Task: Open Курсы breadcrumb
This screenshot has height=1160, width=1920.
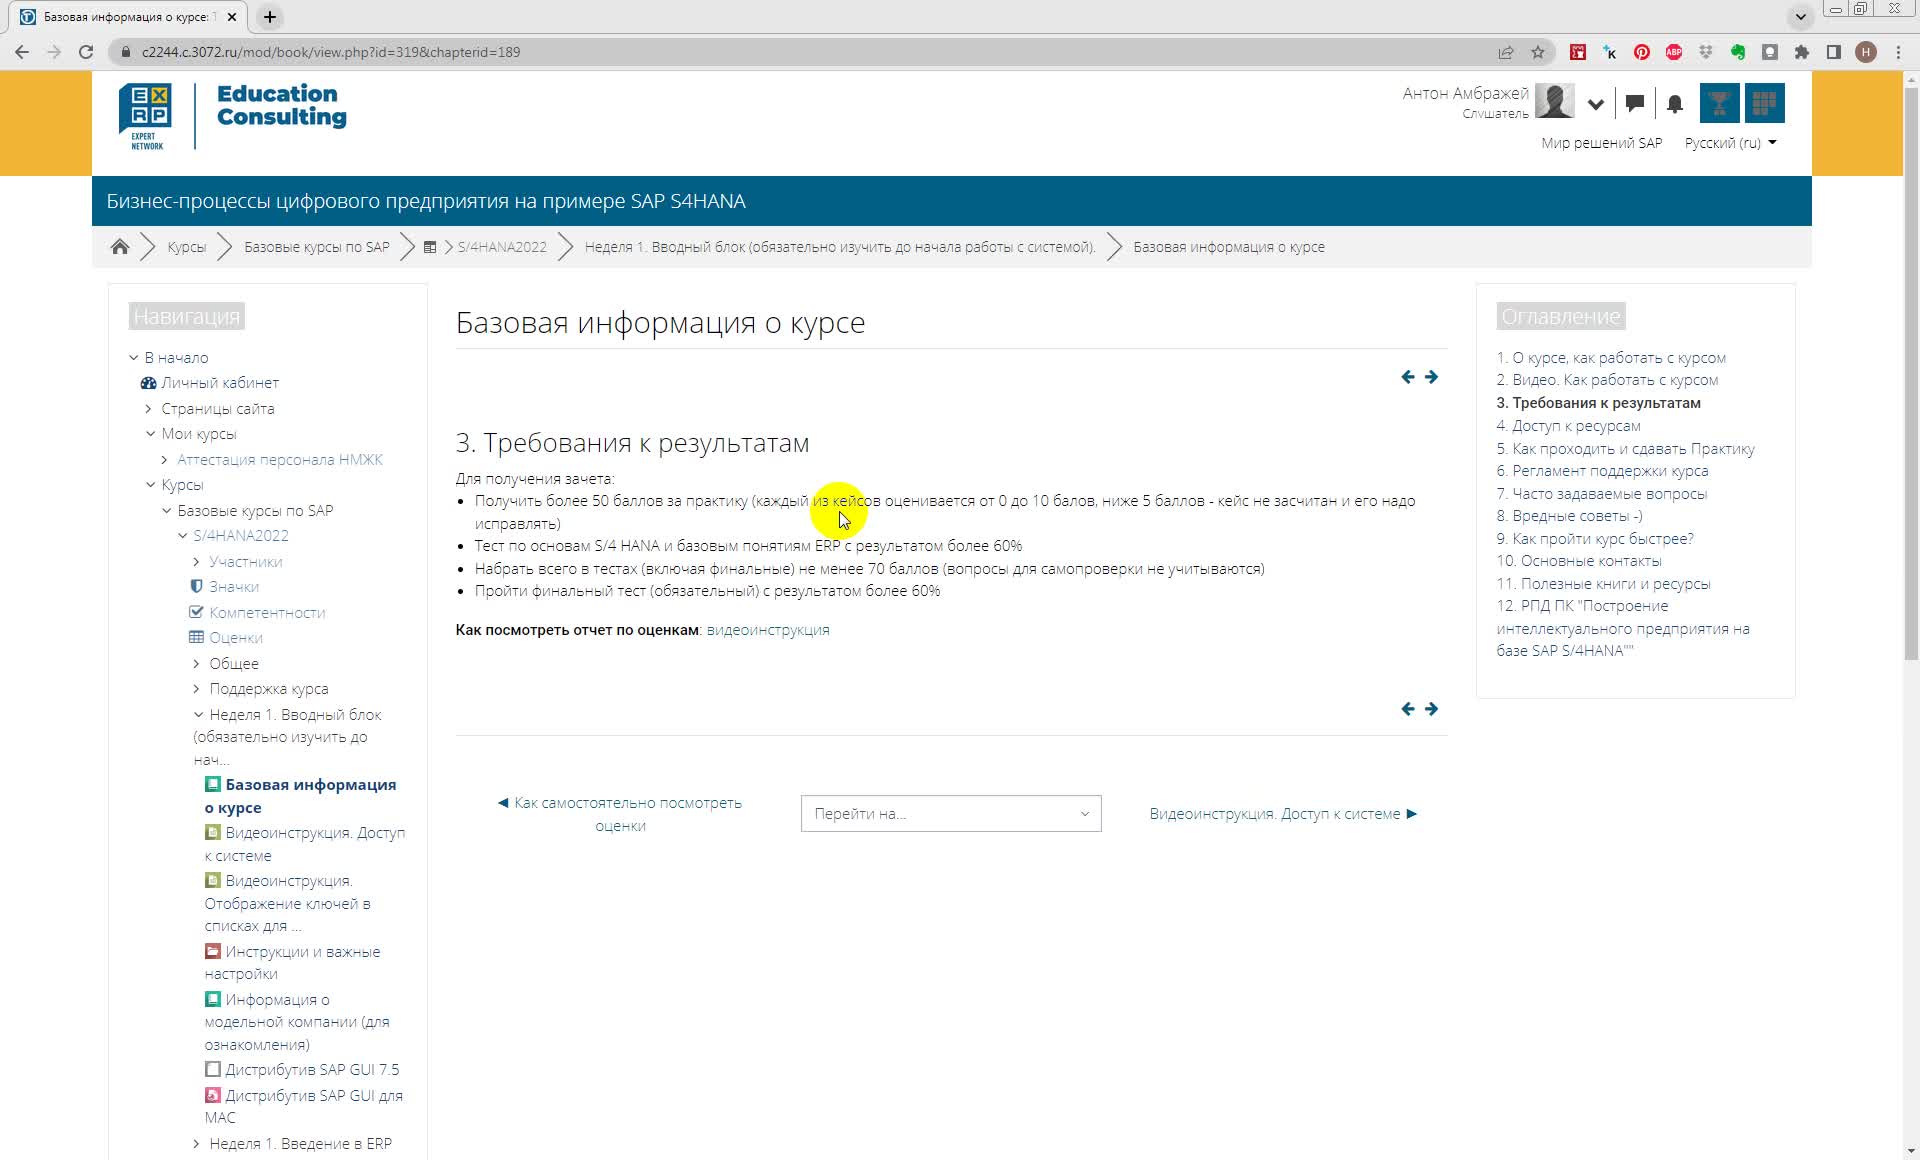Action: [187, 247]
